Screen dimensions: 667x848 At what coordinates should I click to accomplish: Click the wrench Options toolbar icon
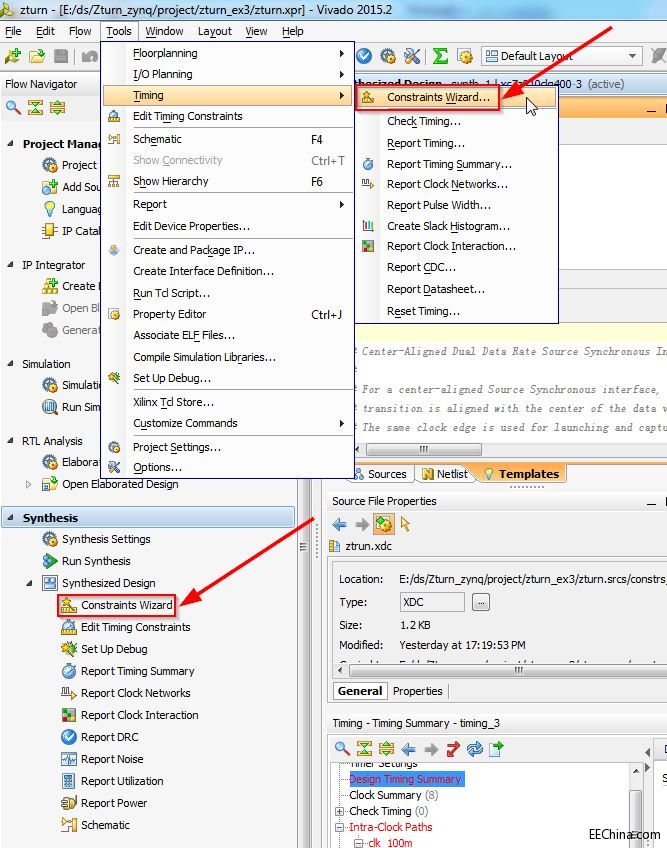(412, 56)
